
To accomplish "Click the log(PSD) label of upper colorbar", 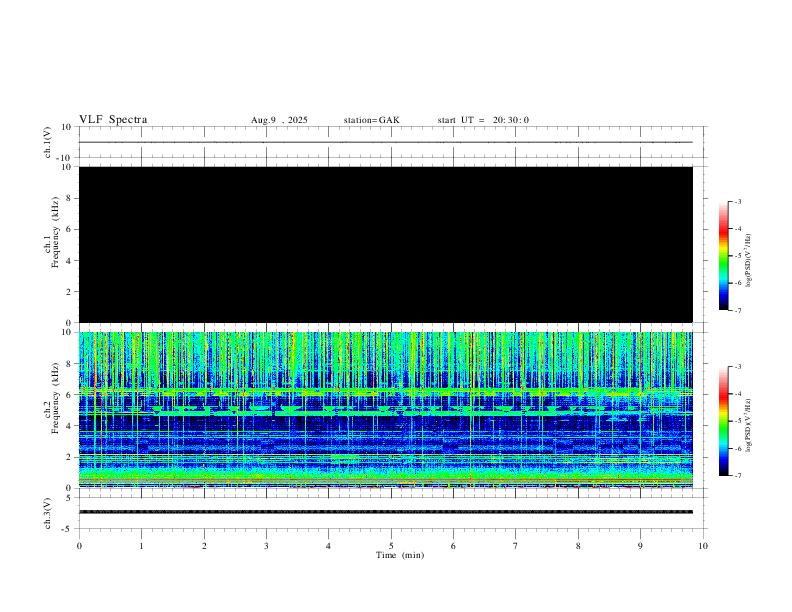I will [750, 256].
